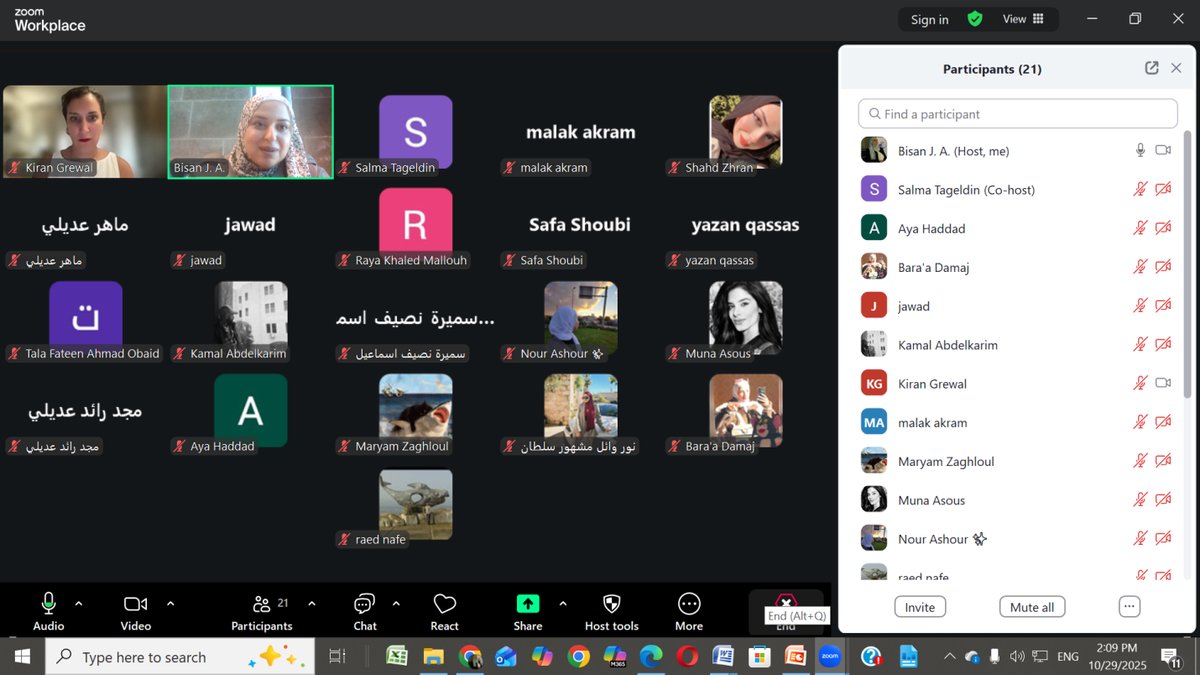Click the green Share screen icon

click(527, 604)
